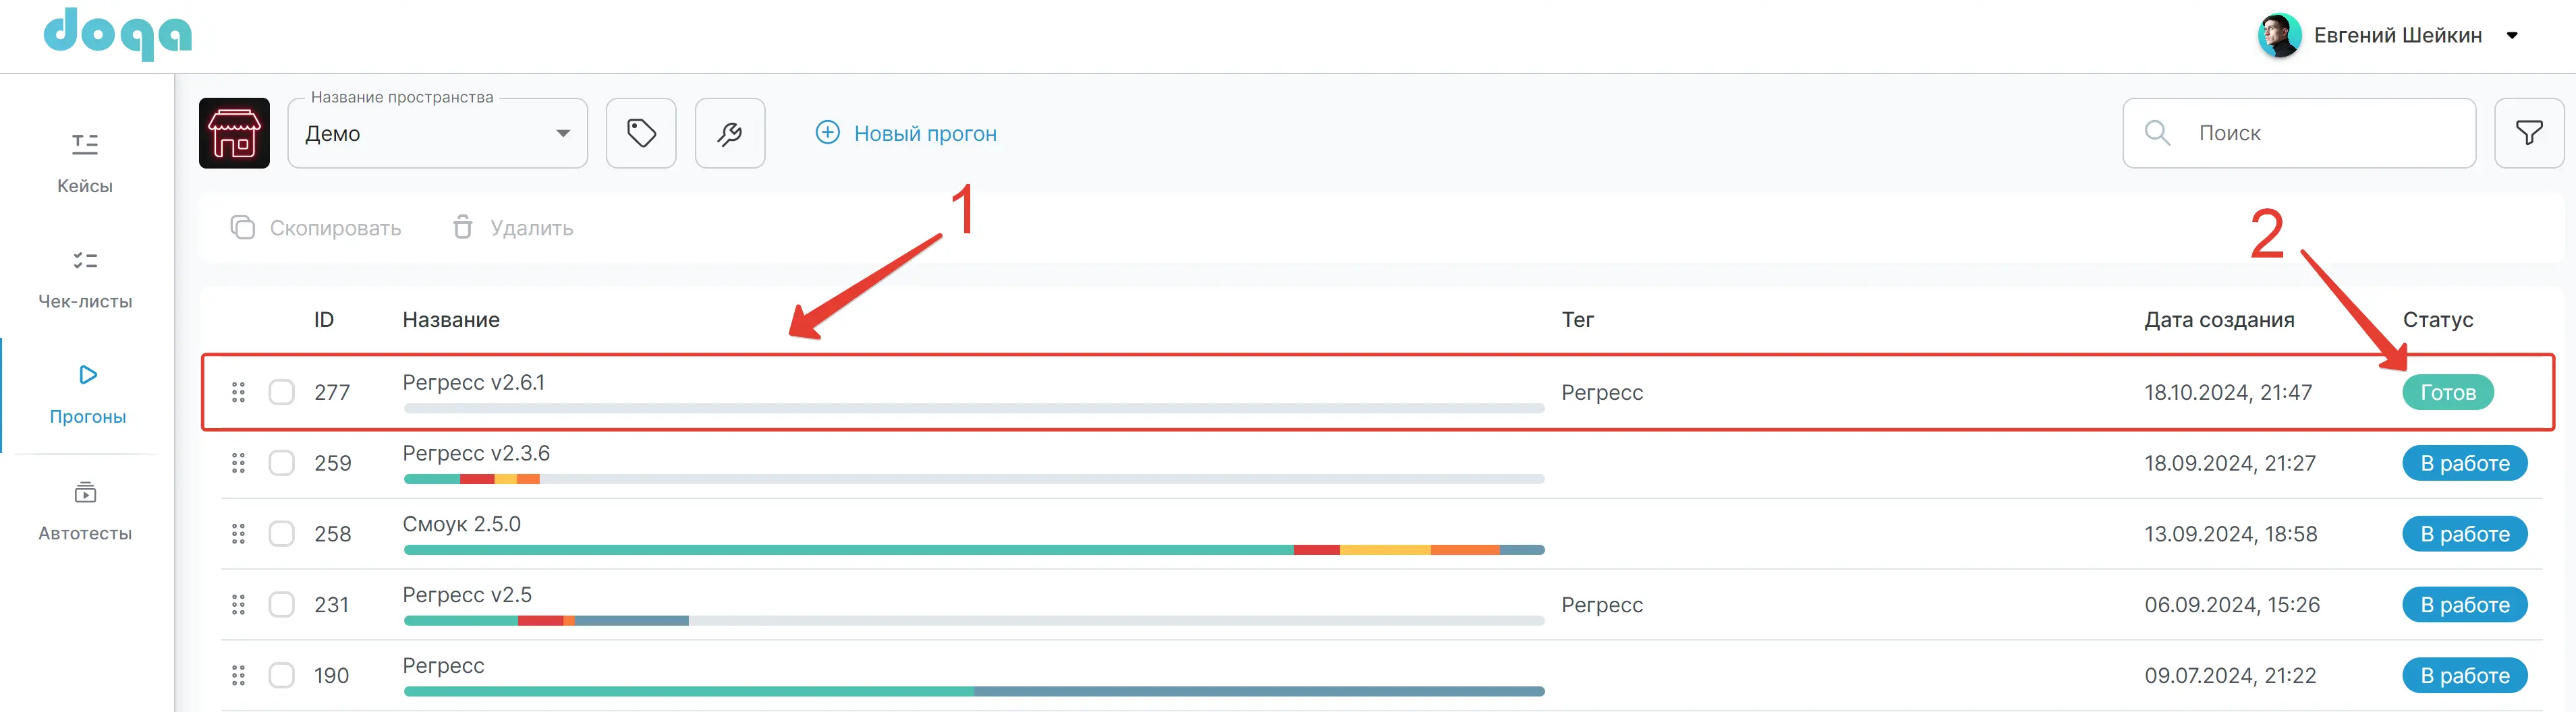Click progress bar of Регресс v2.5
Screen dimensions: 2576x712
(973, 621)
